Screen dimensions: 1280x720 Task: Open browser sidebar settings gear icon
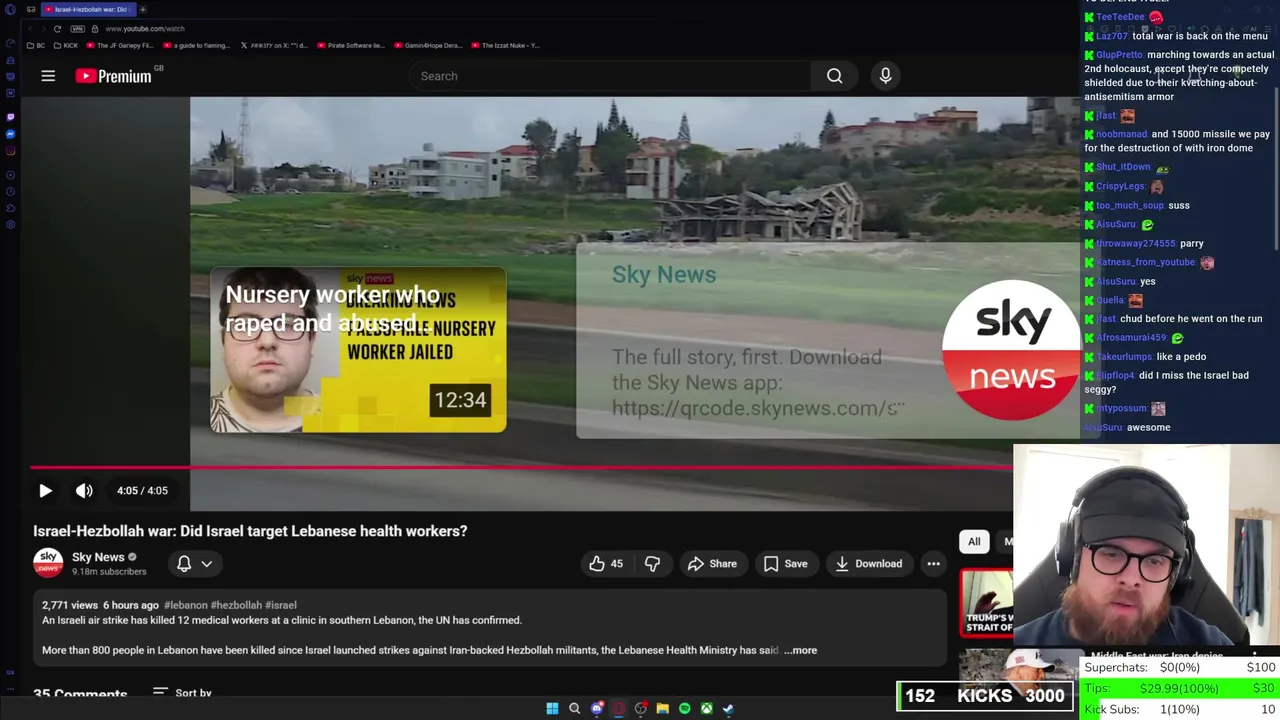tap(11, 224)
